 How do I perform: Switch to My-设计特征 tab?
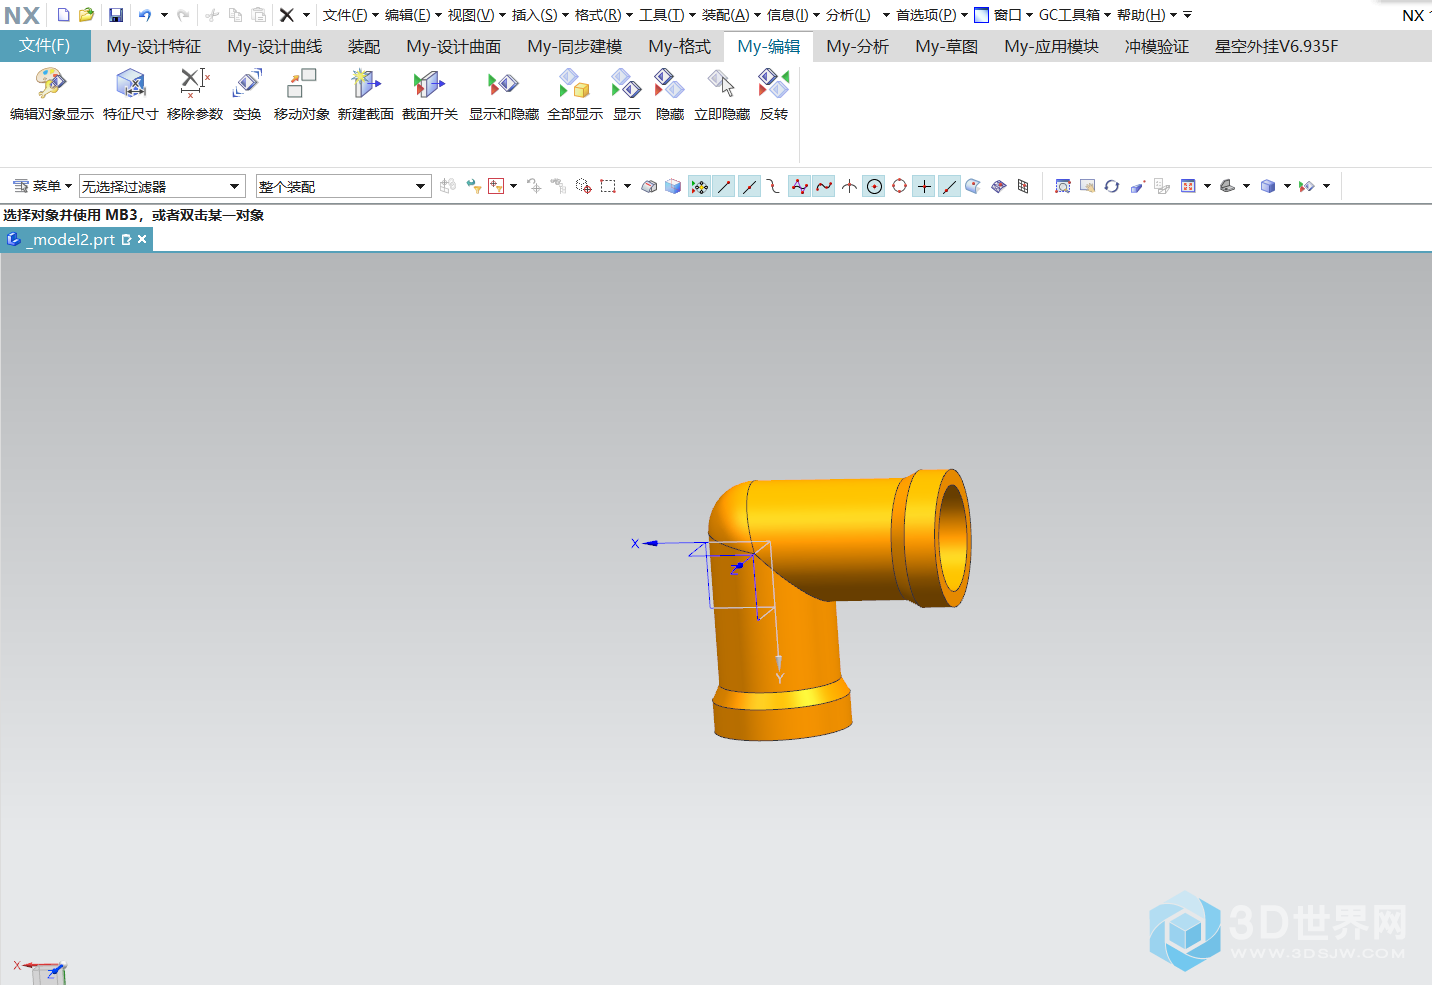[154, 46]
